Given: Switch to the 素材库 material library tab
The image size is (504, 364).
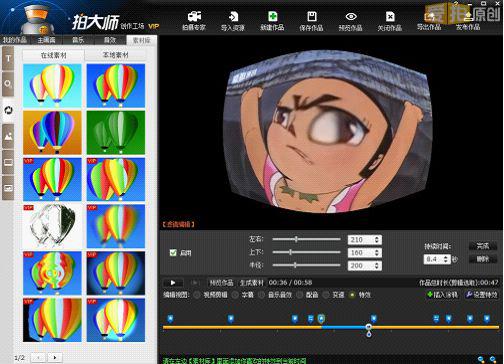Looking at the screenshot, I should coord(141,40).
